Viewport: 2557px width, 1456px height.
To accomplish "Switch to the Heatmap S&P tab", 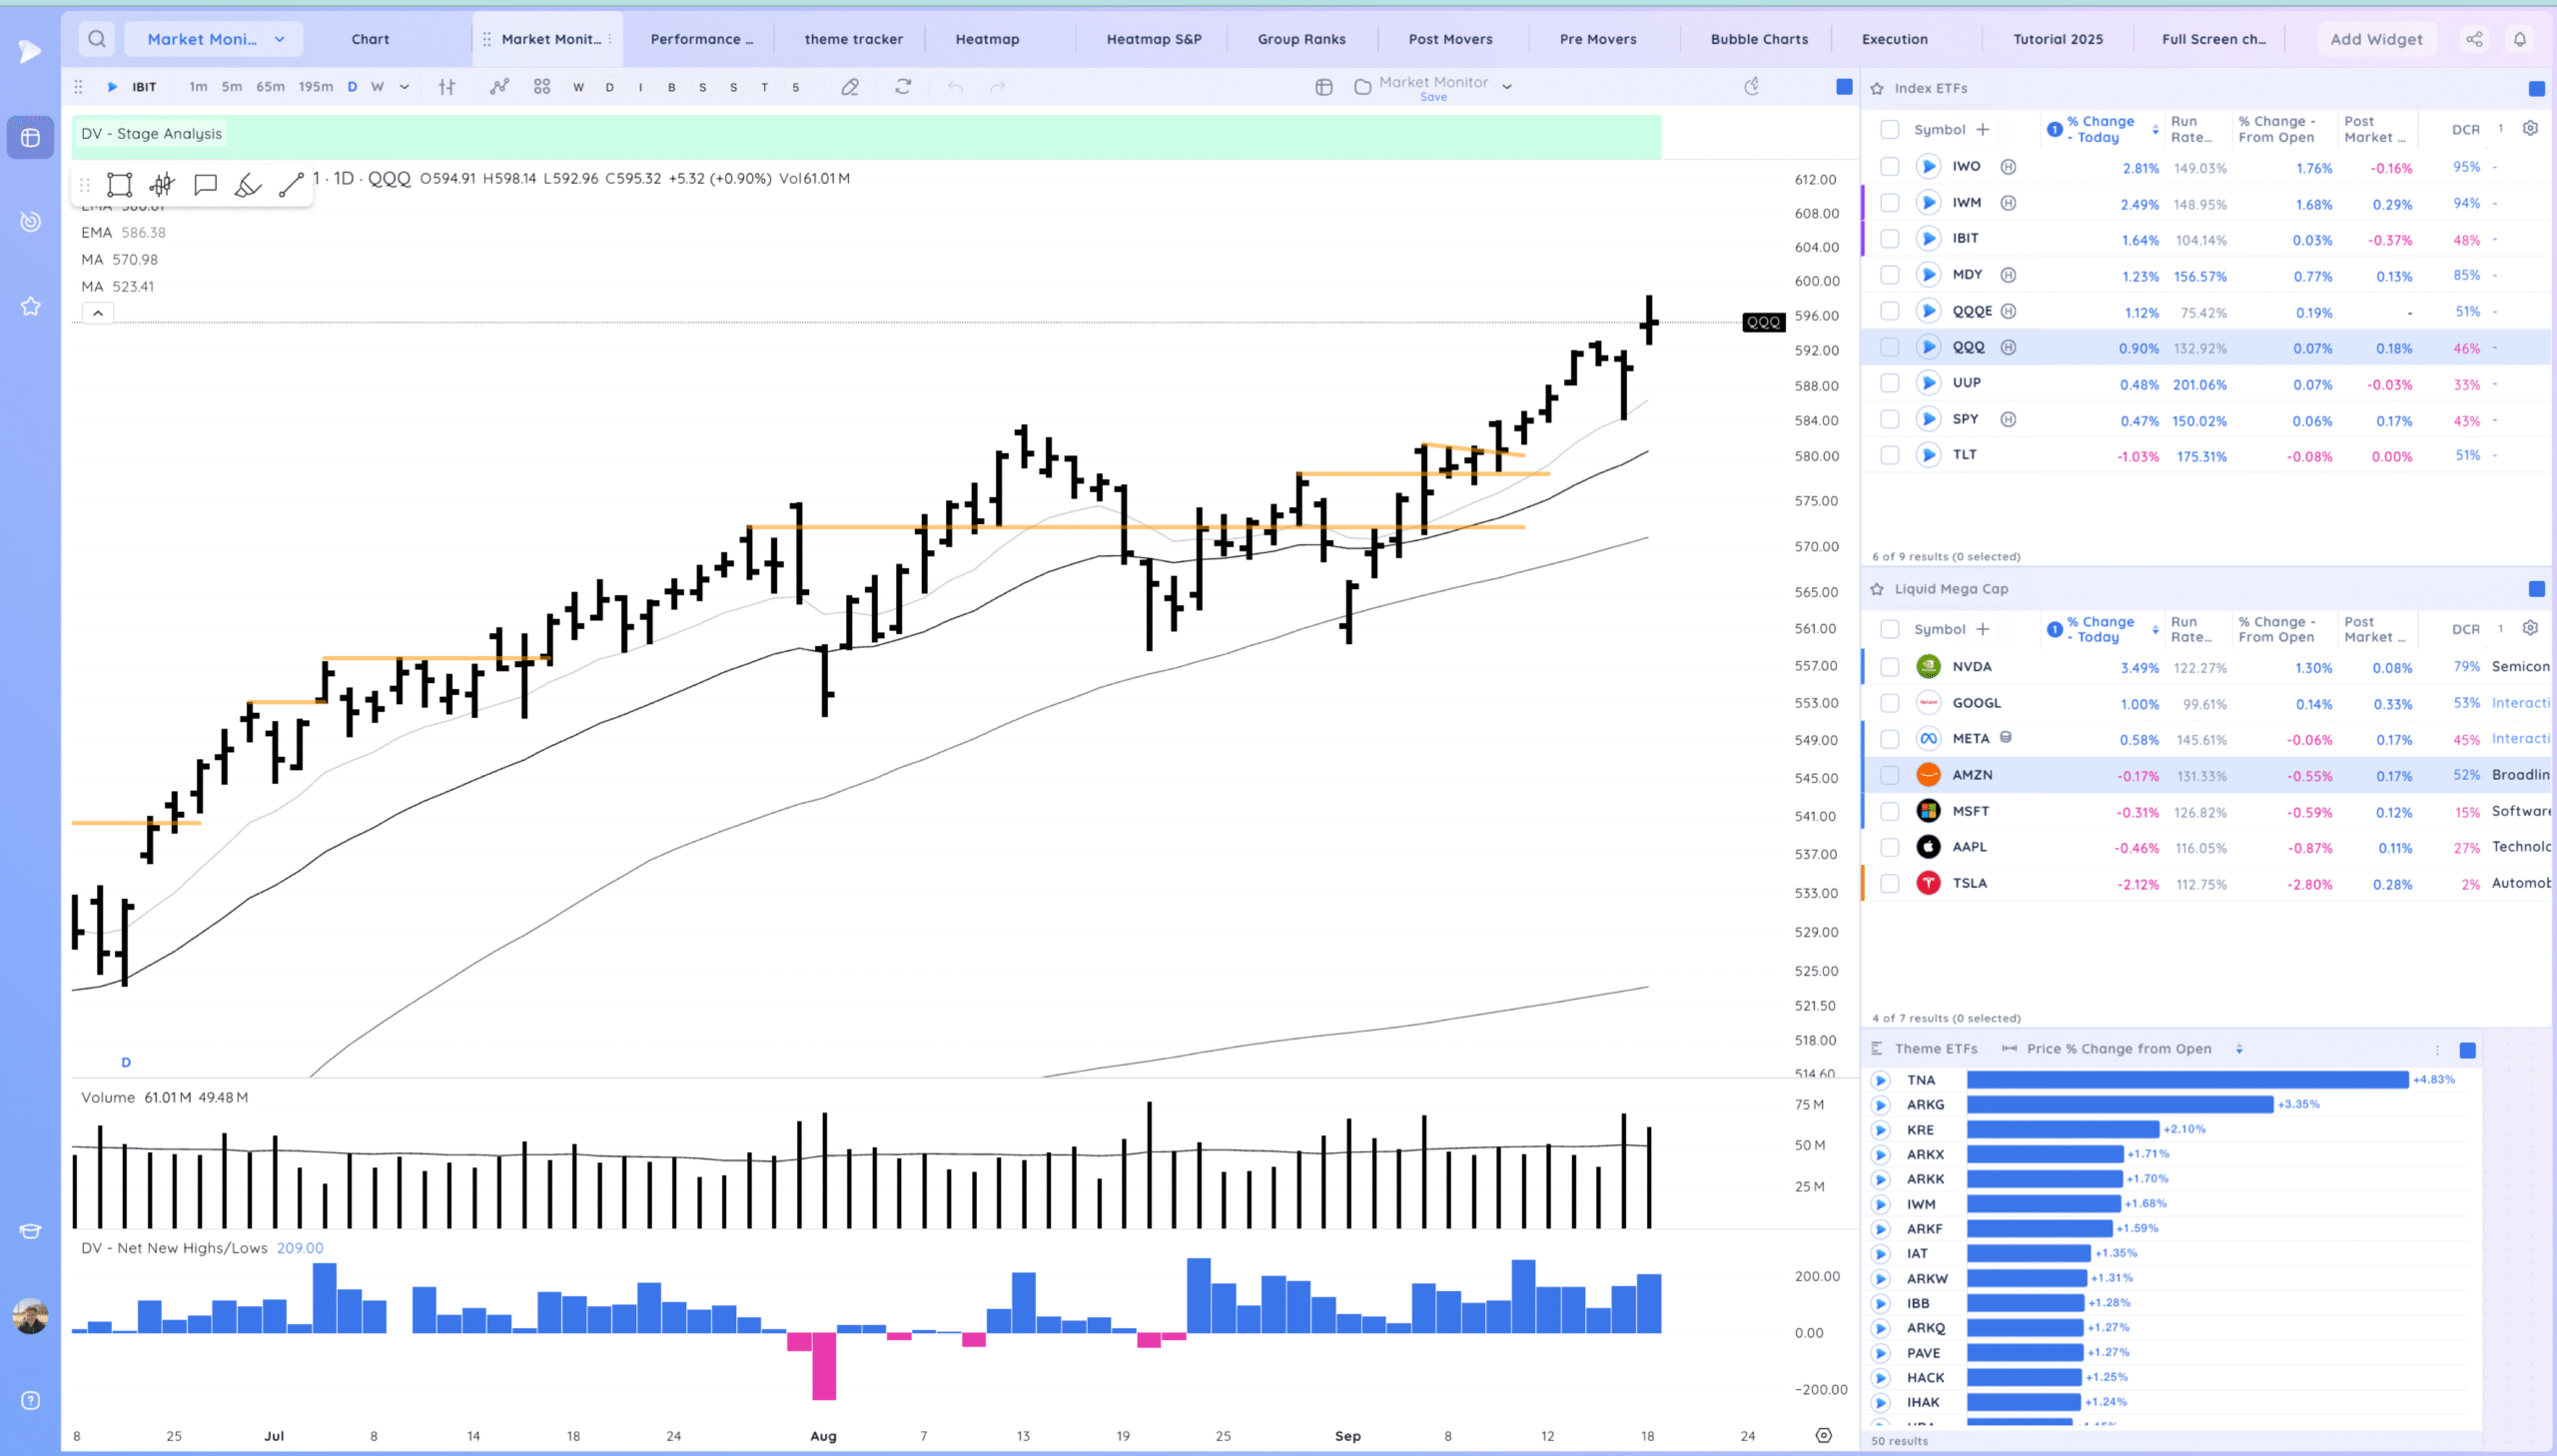I will tap(1154, 39).
